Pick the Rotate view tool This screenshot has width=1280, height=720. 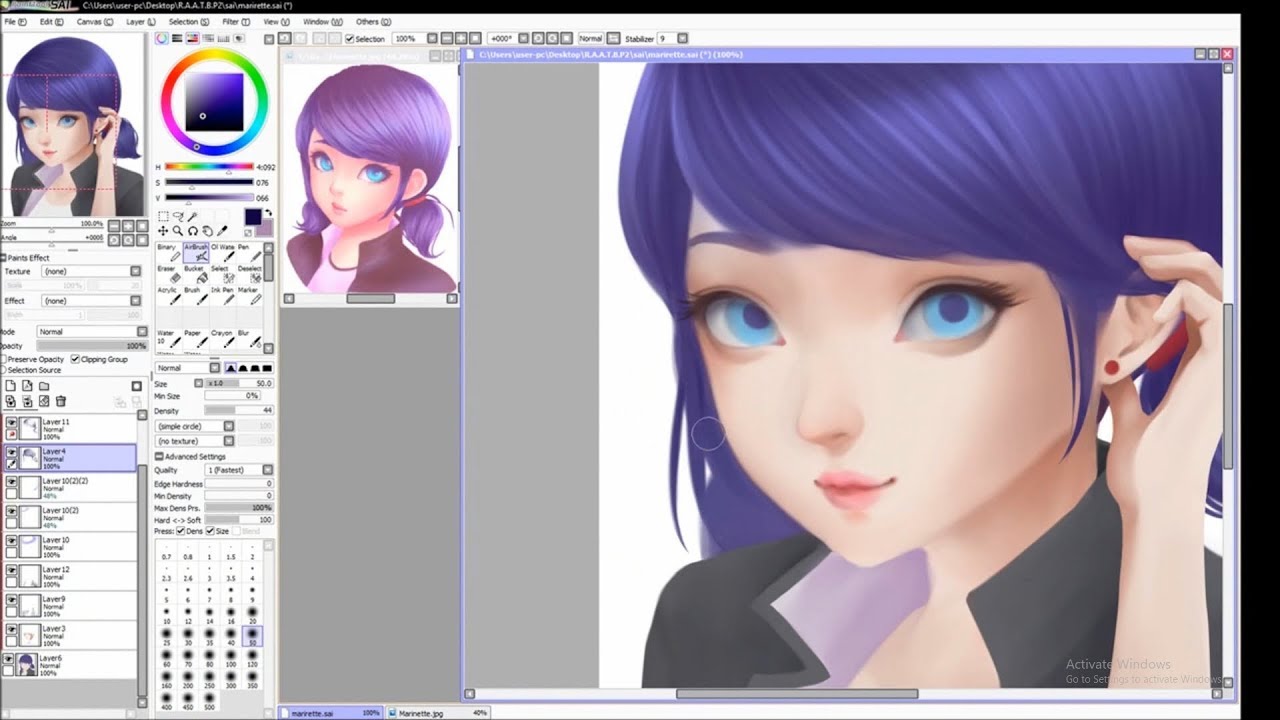tap(192, 231)
